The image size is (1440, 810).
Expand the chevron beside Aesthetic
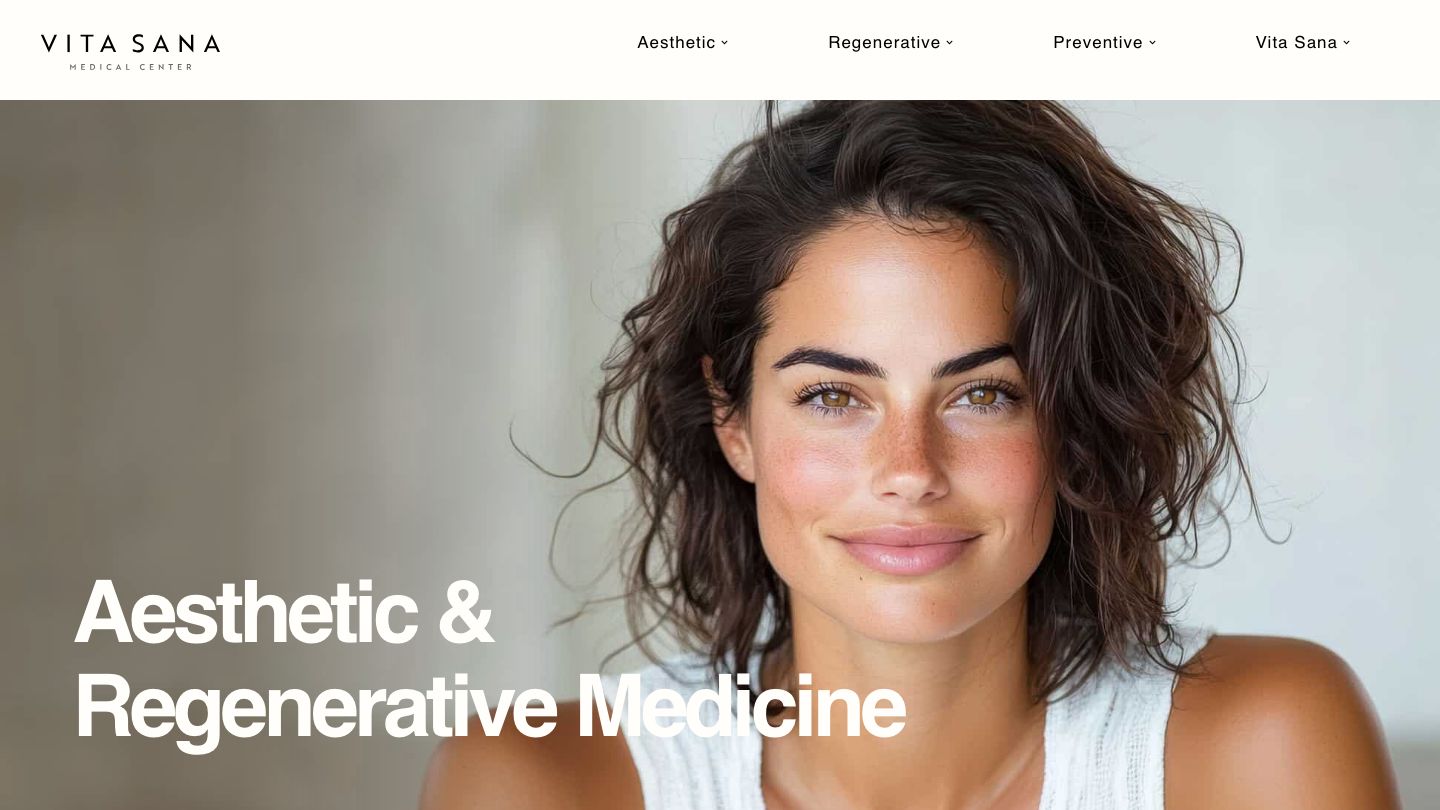725,42
